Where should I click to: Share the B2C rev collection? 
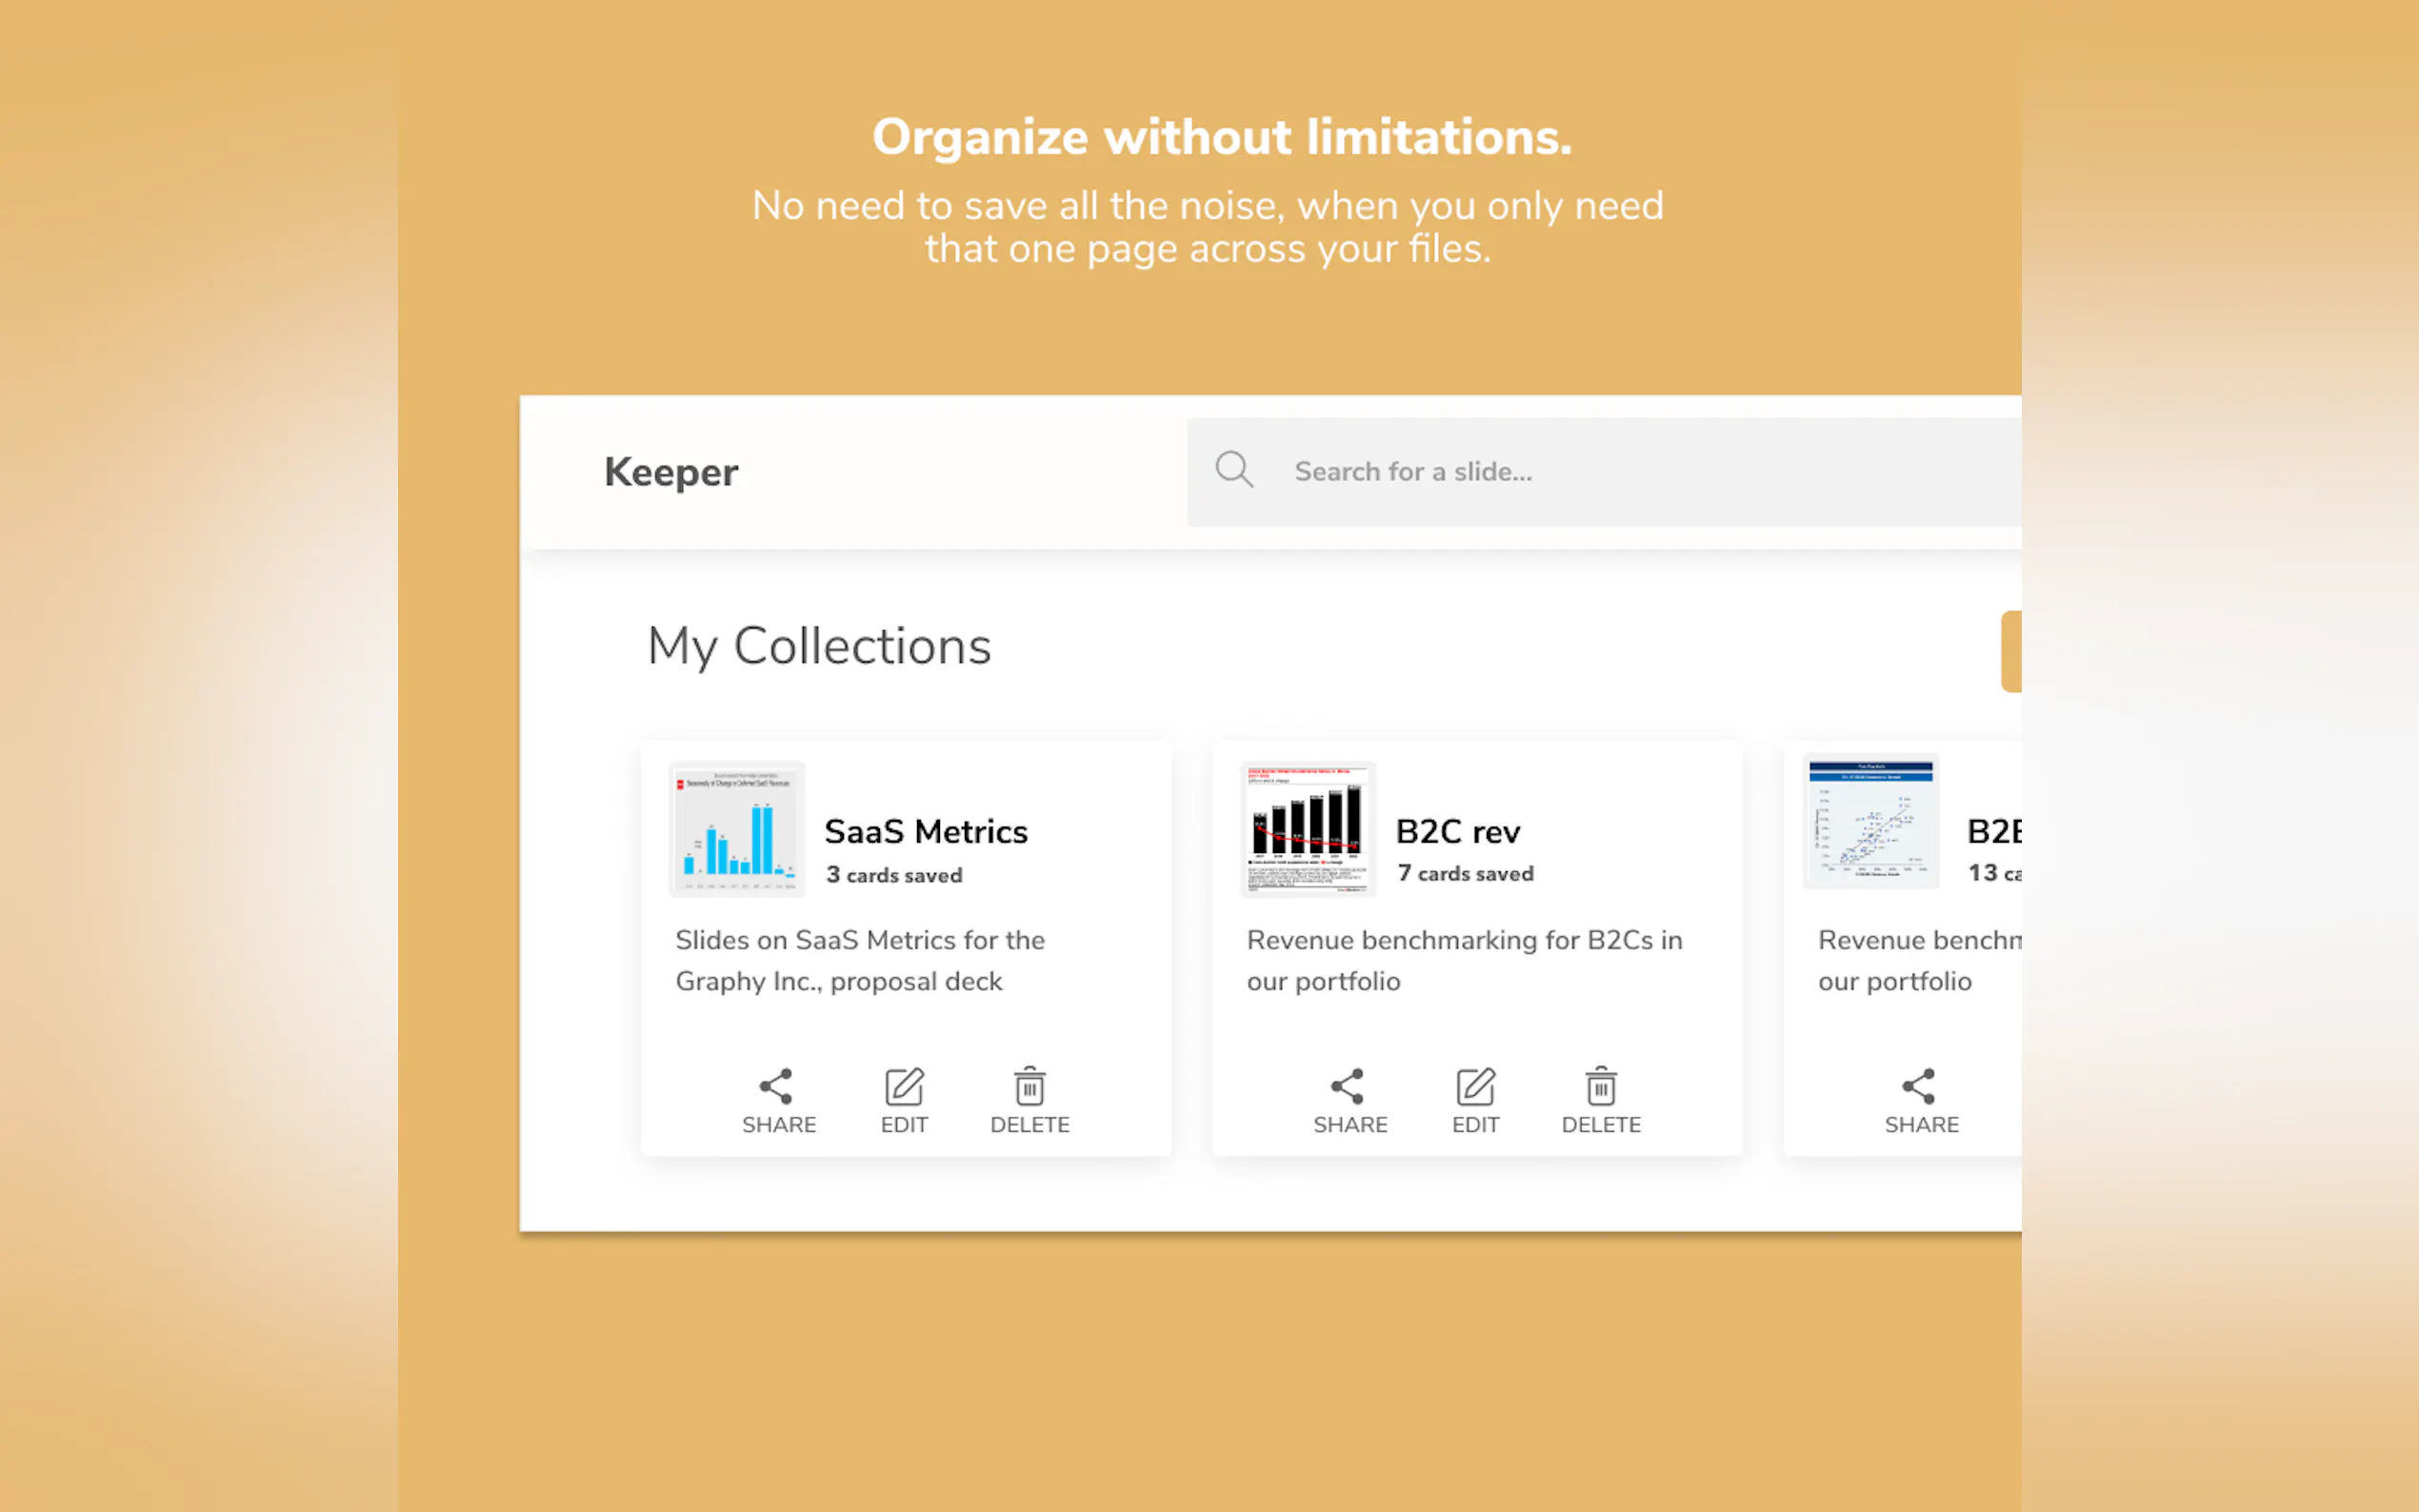pyautogui.click(x=1348, y=1086)
